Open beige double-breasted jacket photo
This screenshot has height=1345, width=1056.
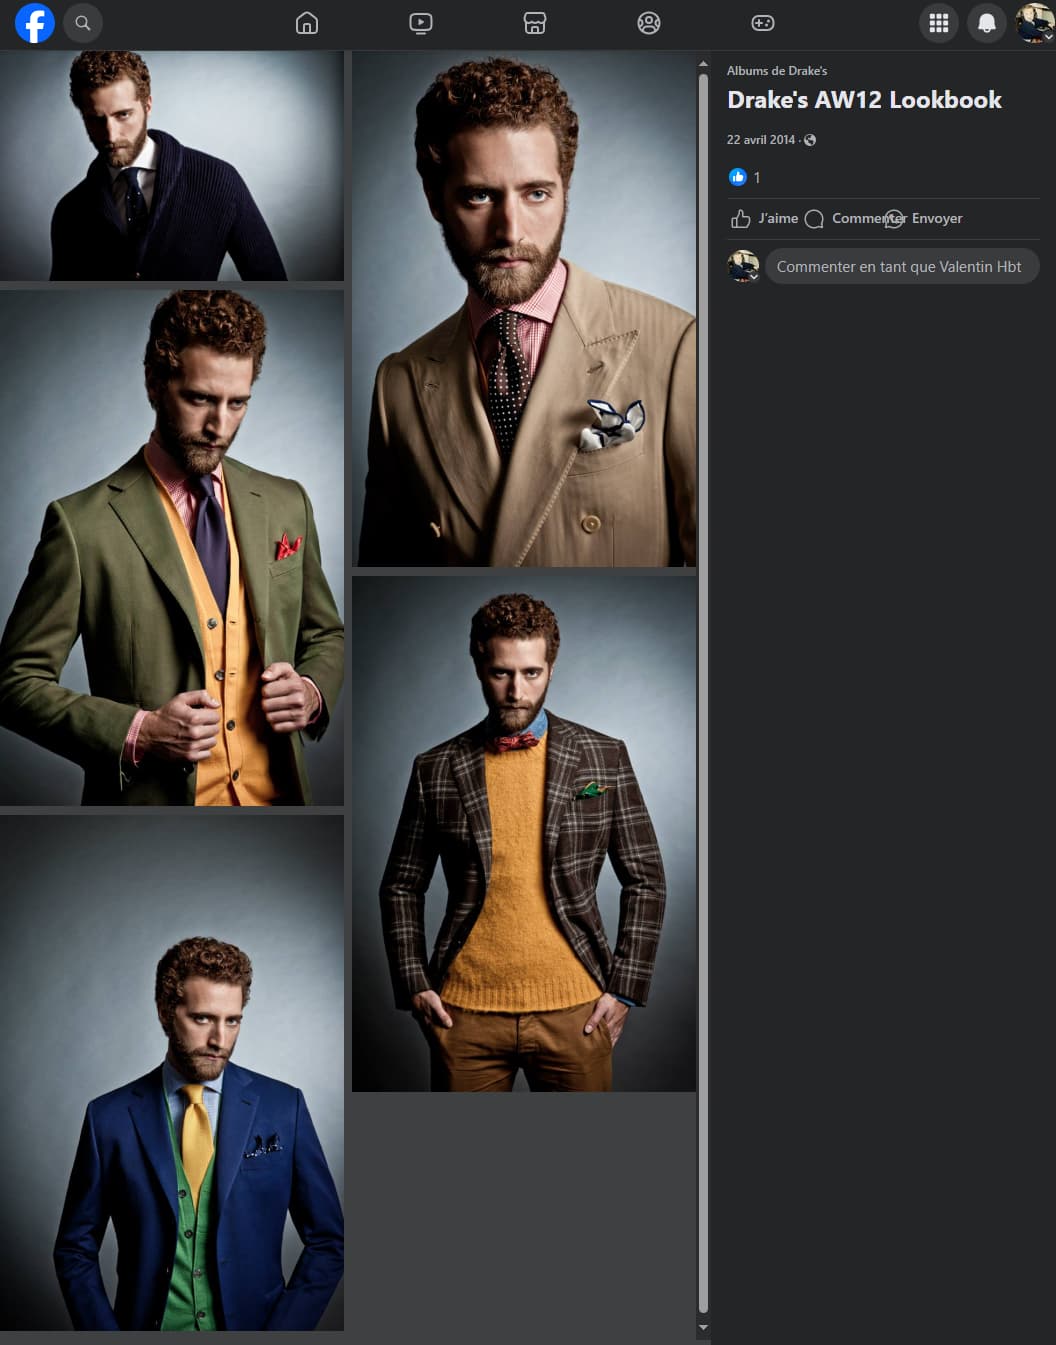pyautogui.click(x=524, y=309)
